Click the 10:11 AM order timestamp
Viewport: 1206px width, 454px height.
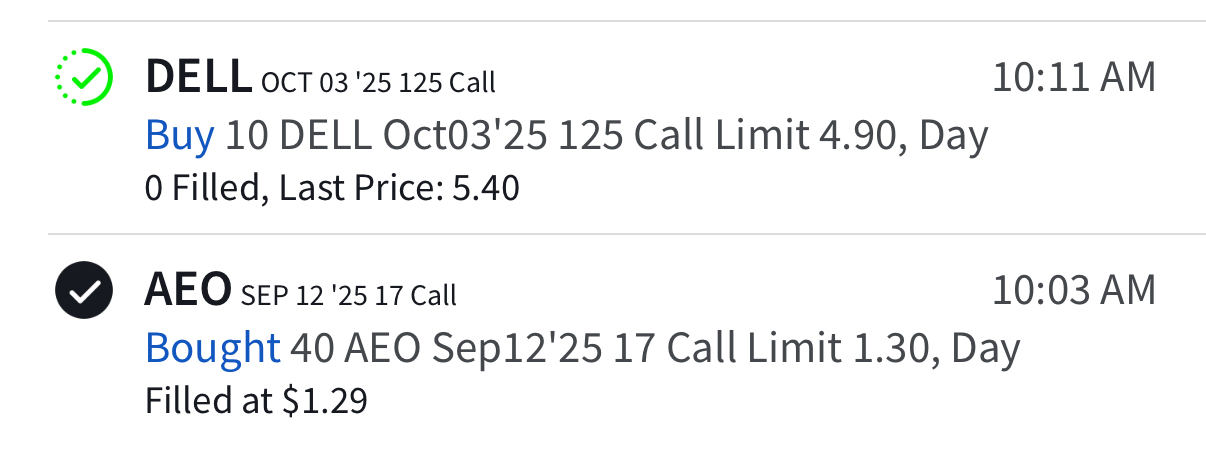coord(1073,77)
